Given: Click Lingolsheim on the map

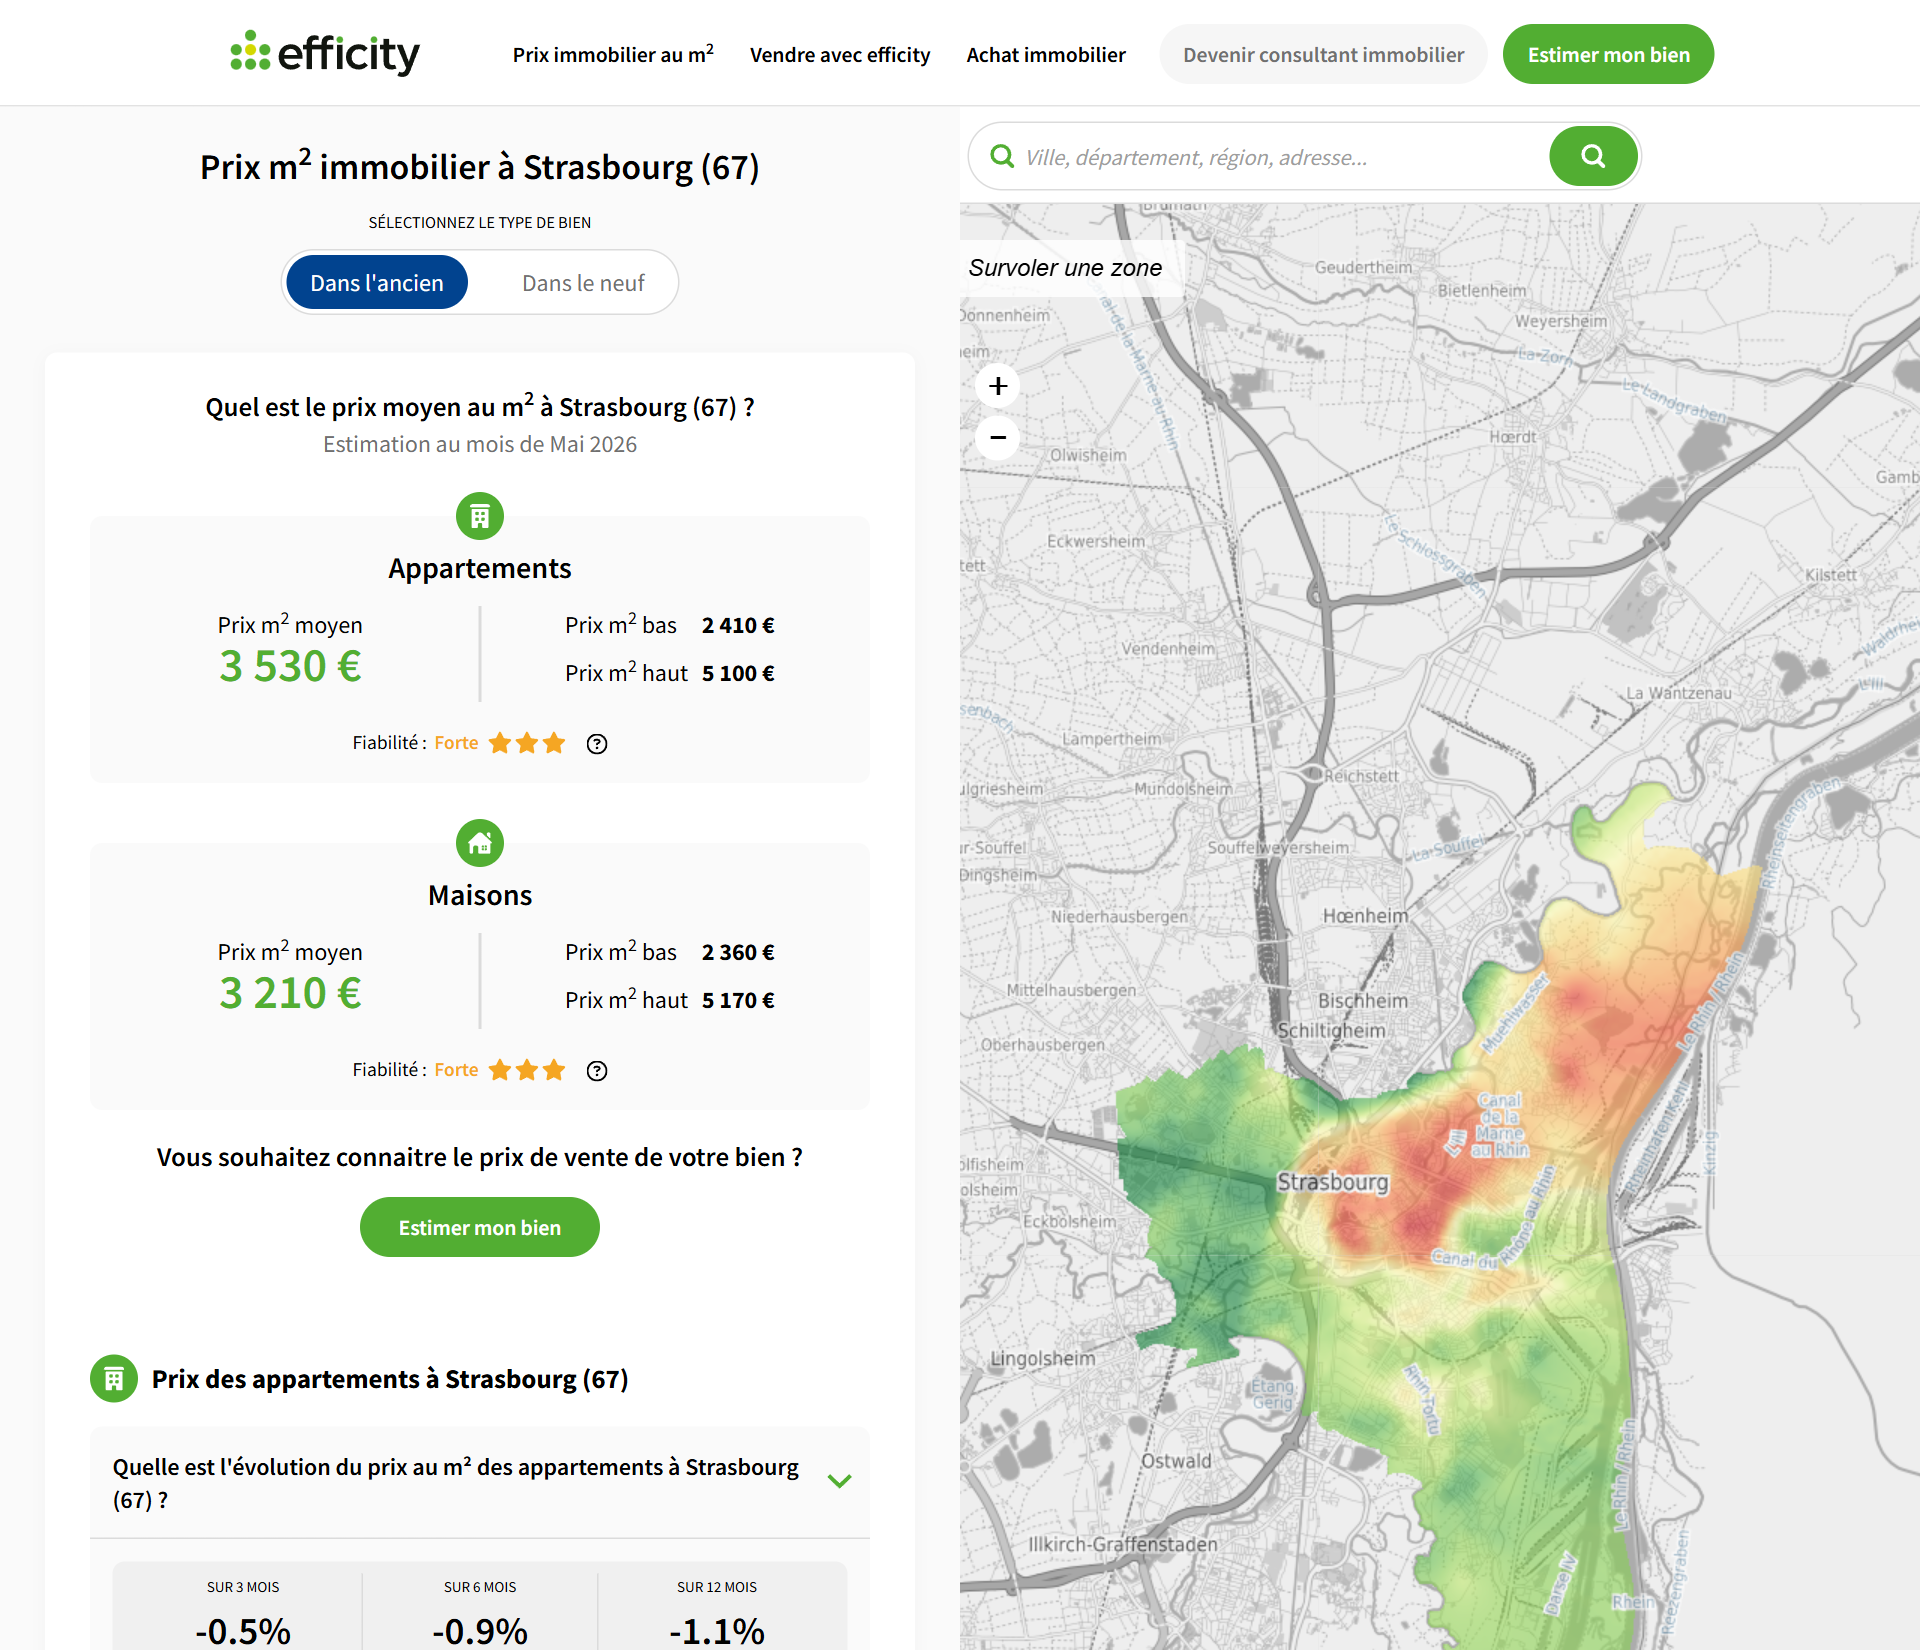Looking at the screenshot, I should [1043, 1359].
